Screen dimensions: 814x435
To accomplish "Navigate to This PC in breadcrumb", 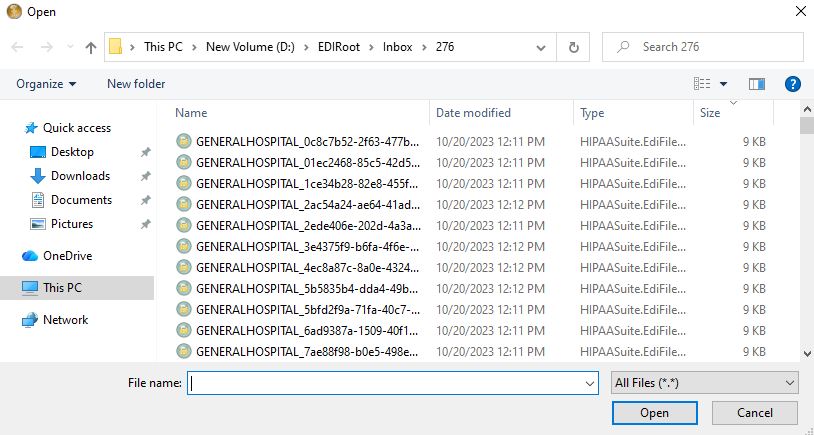I will (x=164, y=47).
